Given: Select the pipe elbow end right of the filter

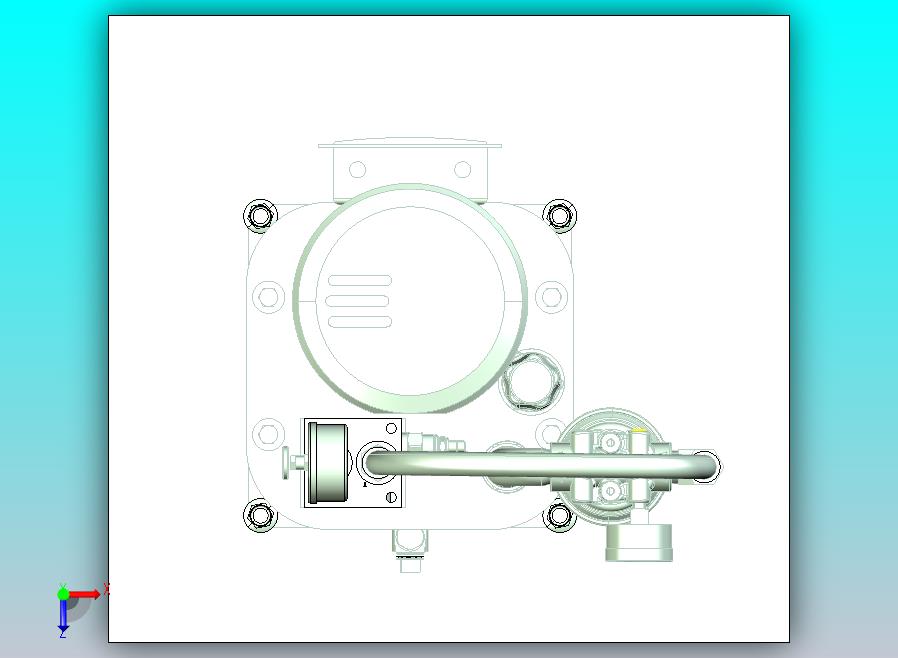Looking at the screenshot, I should click(x=706, y=466).
